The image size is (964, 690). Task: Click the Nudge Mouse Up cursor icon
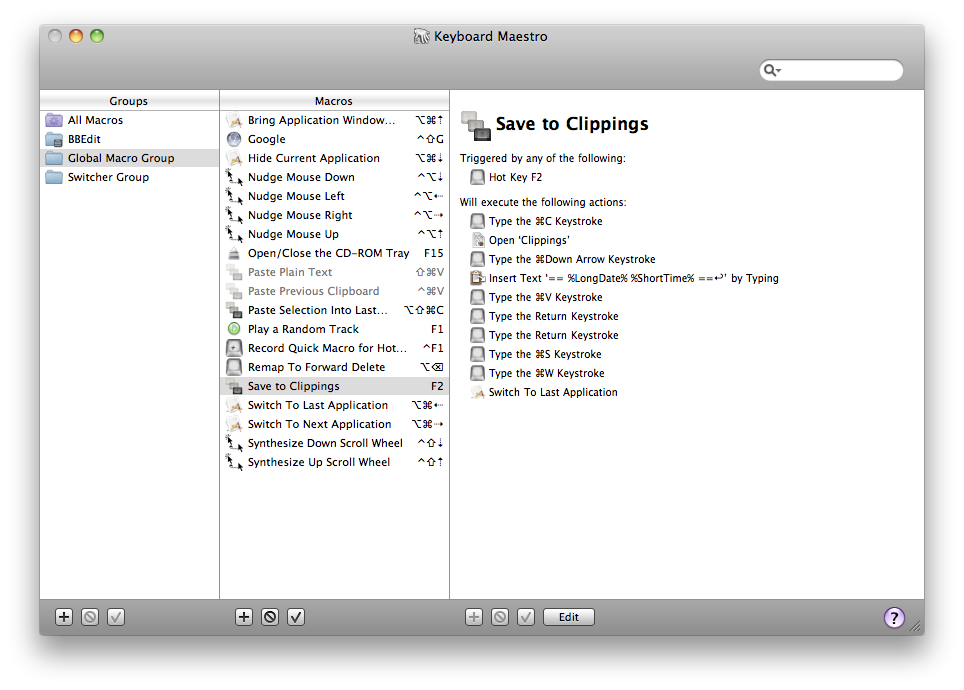click(x=234, y=234)
